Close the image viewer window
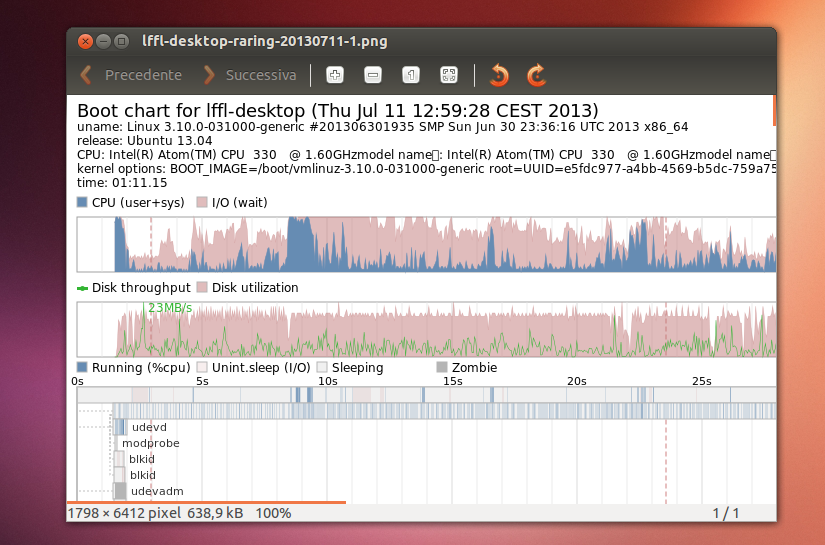This screenshot has height=545, width=825. pos(85,41)
